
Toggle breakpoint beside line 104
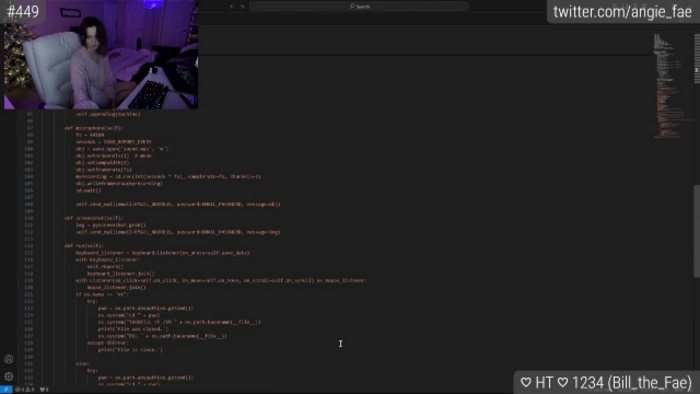point(20,177)
